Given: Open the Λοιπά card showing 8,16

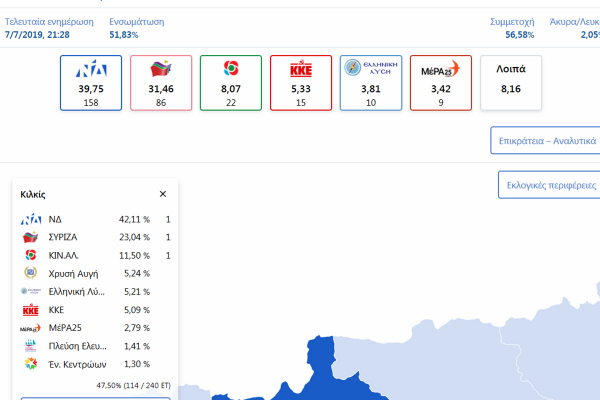Looking at the screenshot, I should tap(511, 83).
